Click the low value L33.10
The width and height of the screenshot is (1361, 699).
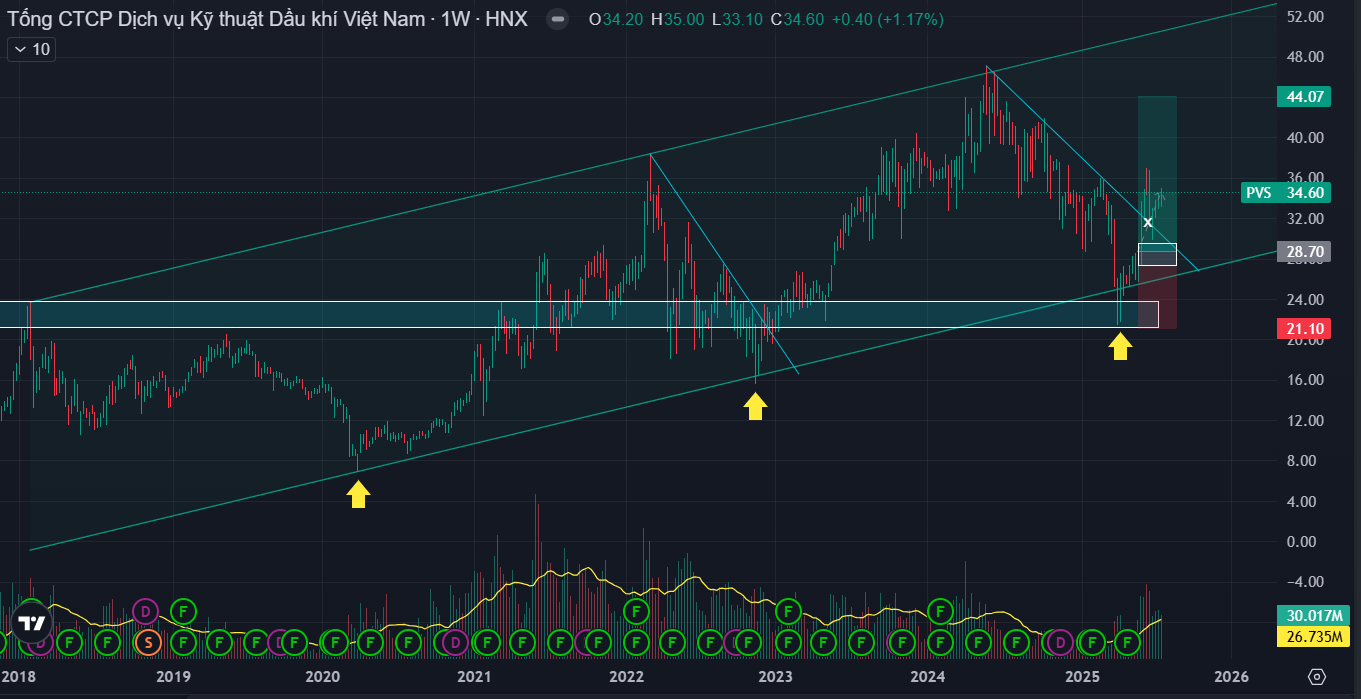coord(737,19)
